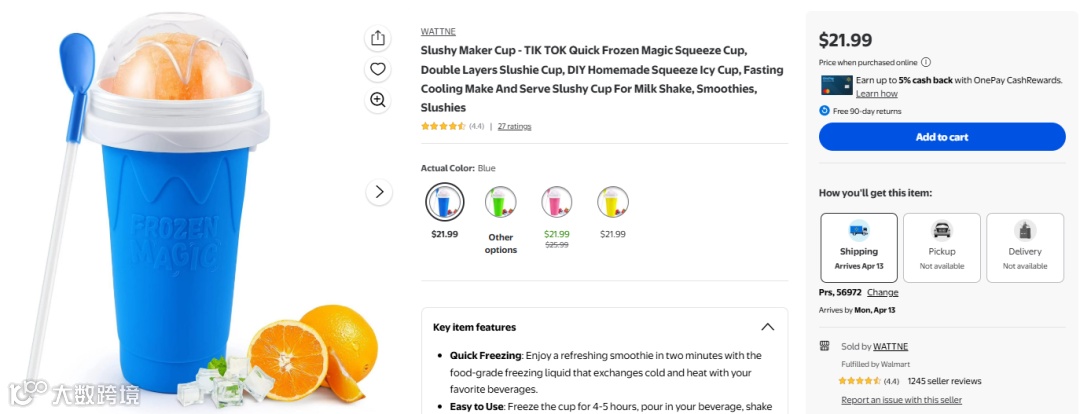Click info icon next to price when purchased online
Viewport: 1080px width, 414px height.
point(926,62)
